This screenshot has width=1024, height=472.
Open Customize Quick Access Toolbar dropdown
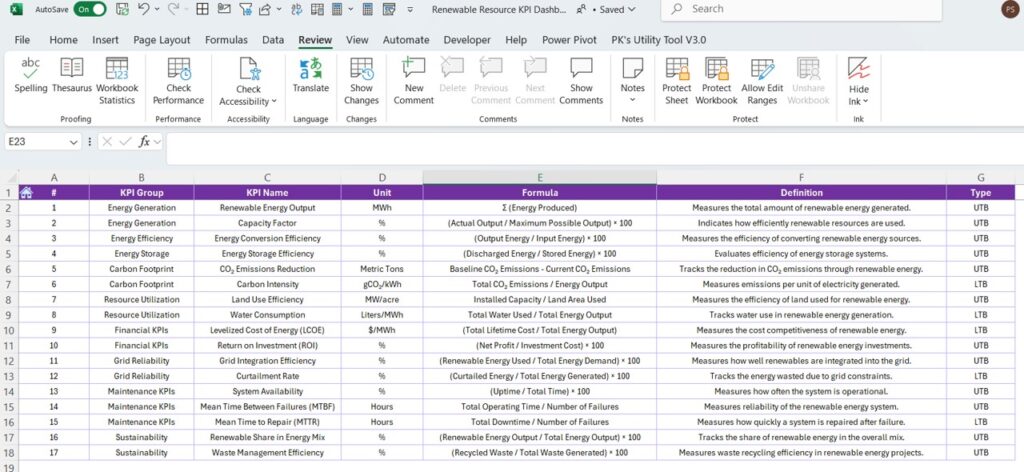409,10
